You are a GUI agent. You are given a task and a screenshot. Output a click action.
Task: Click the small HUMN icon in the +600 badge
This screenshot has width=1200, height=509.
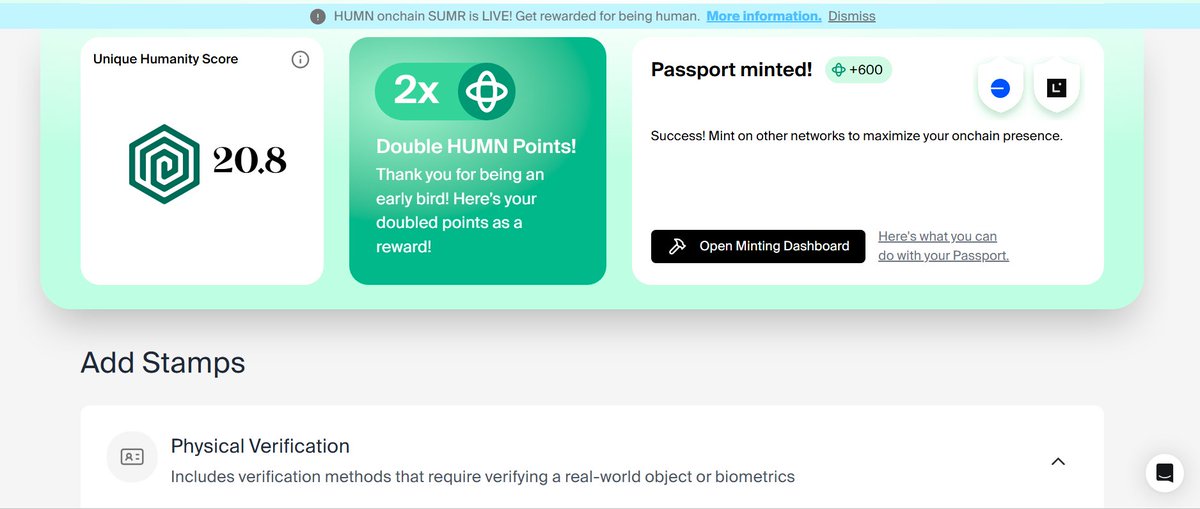point(839,70)
